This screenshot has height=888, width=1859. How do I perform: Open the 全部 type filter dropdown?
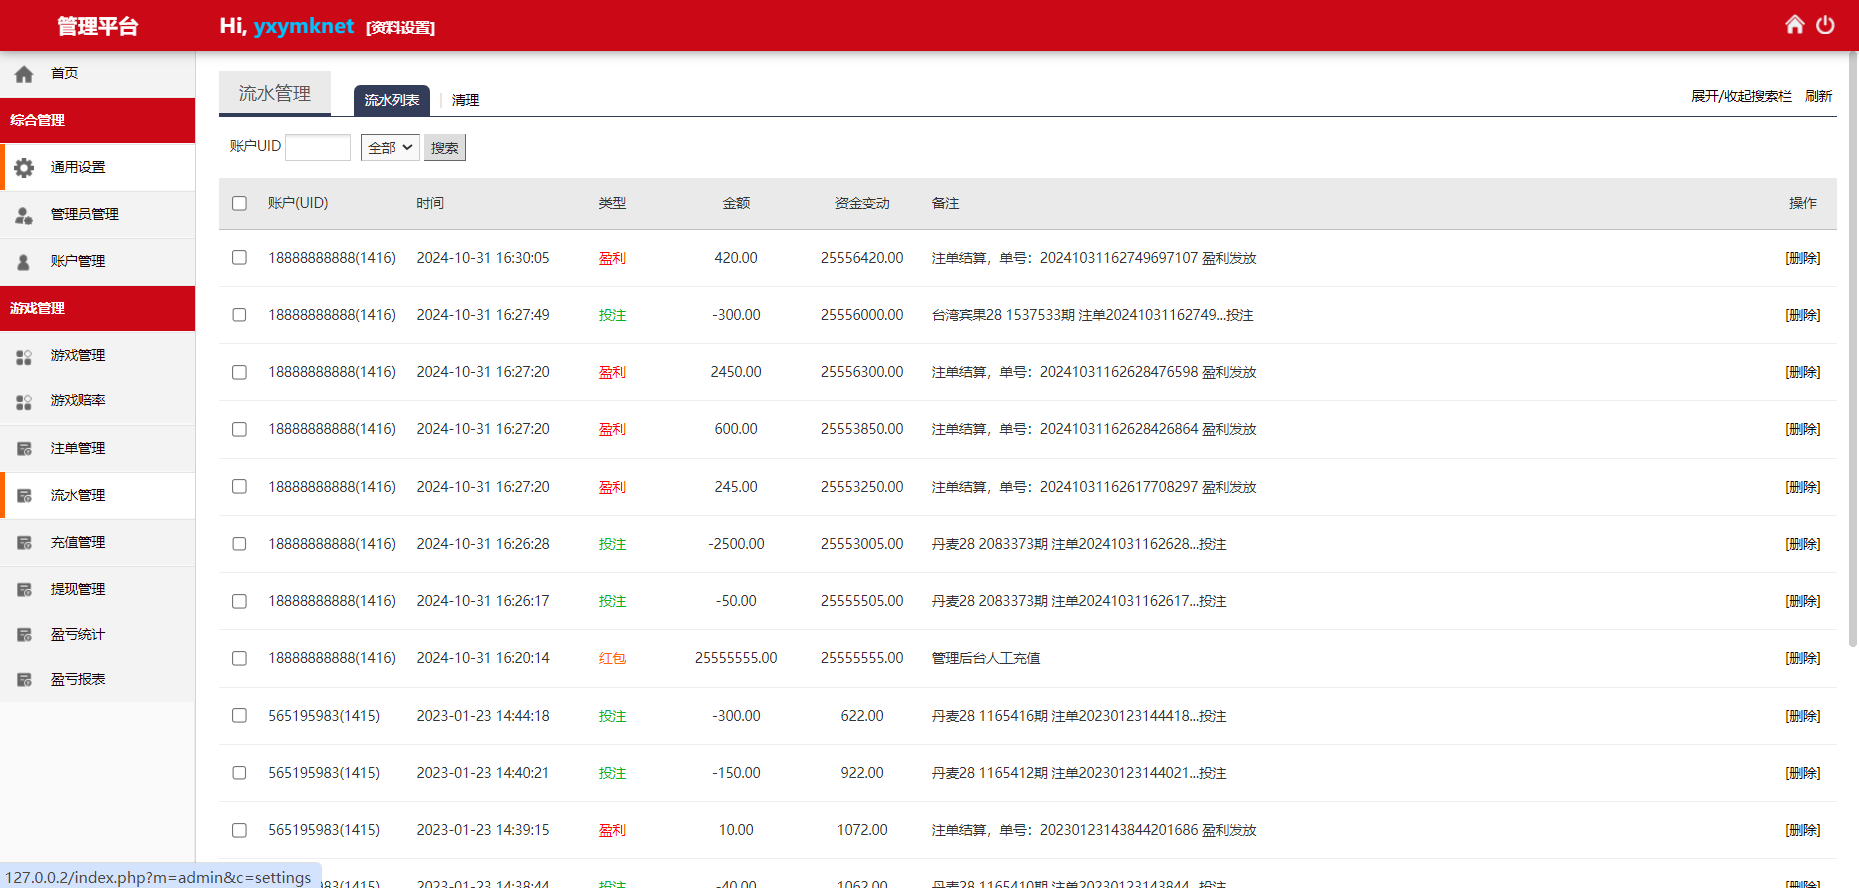[390, 147]
